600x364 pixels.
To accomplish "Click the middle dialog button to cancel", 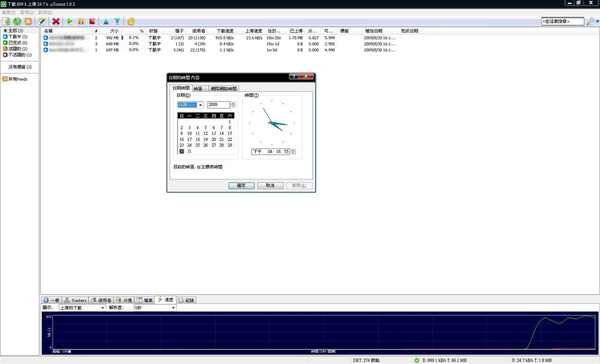I will point(270,185).
